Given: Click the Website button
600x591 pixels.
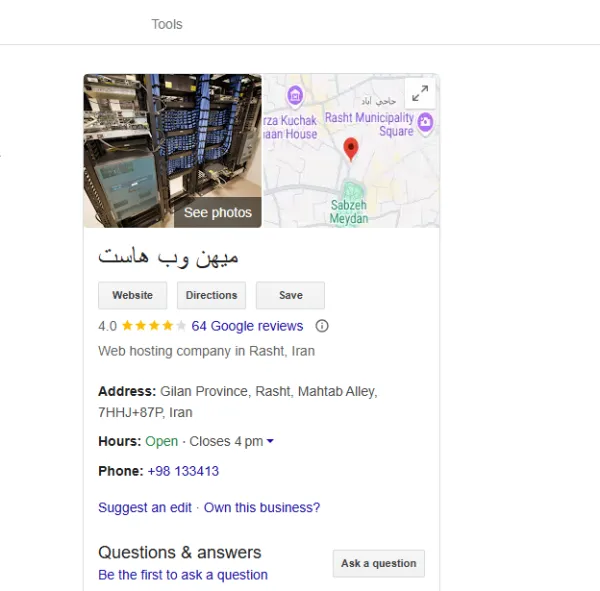Looking at the screenshot, I should [x=132, y=295].
